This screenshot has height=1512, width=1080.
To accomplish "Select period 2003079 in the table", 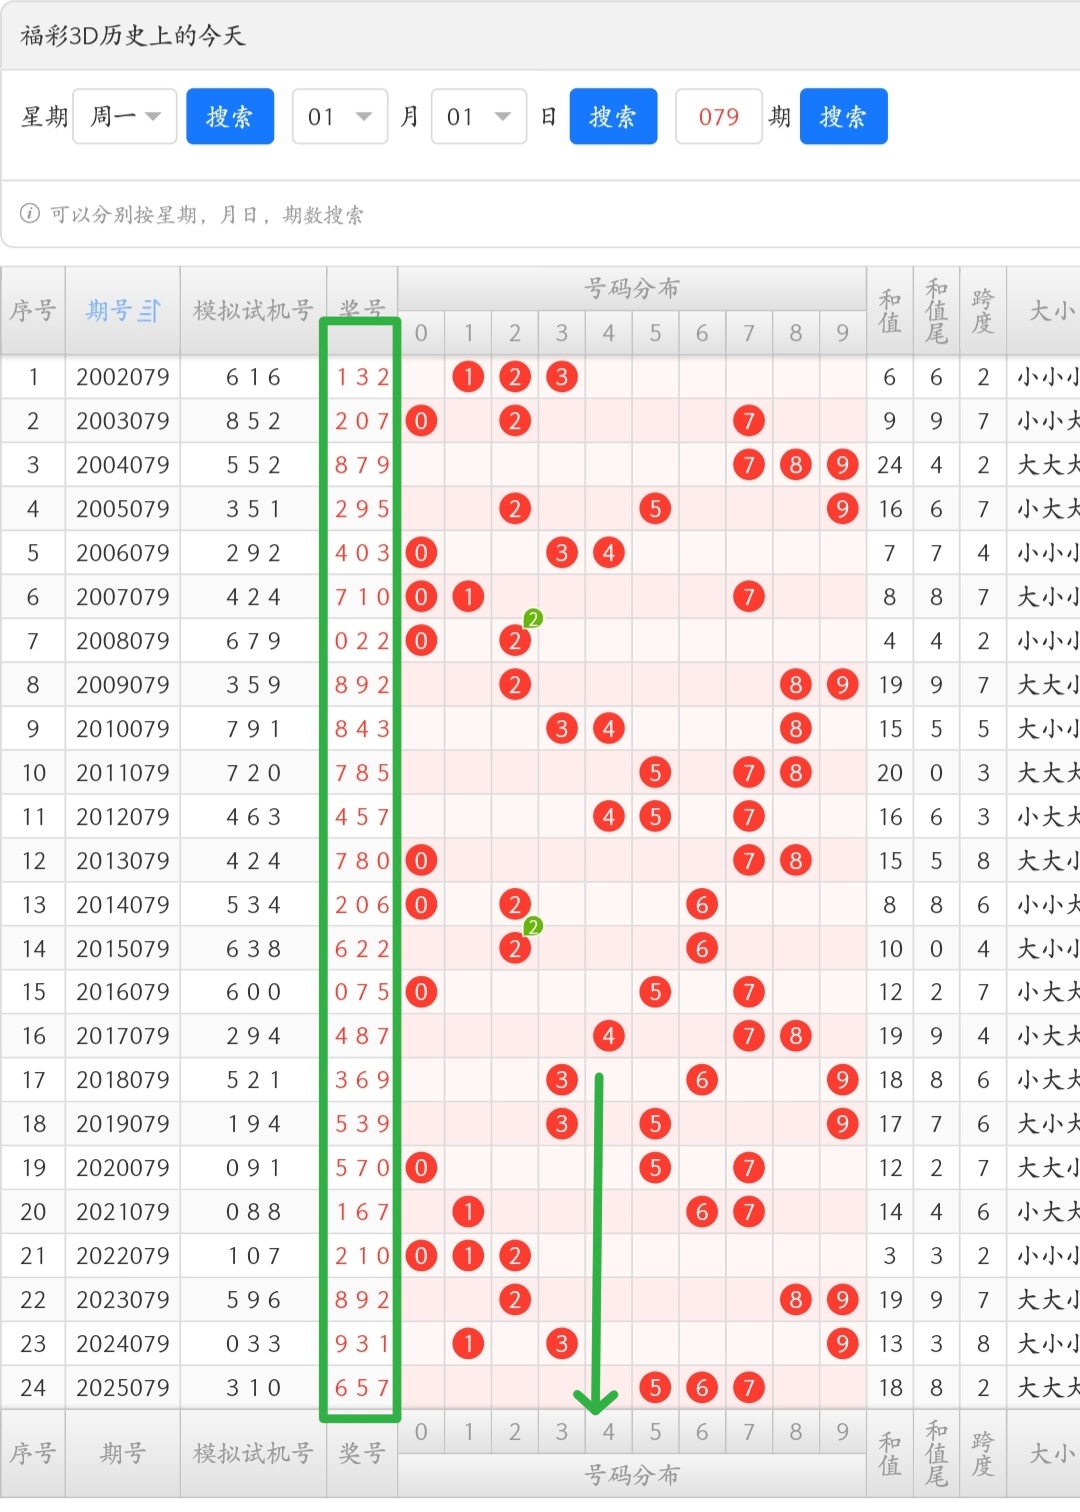I will tap(123, 421).
